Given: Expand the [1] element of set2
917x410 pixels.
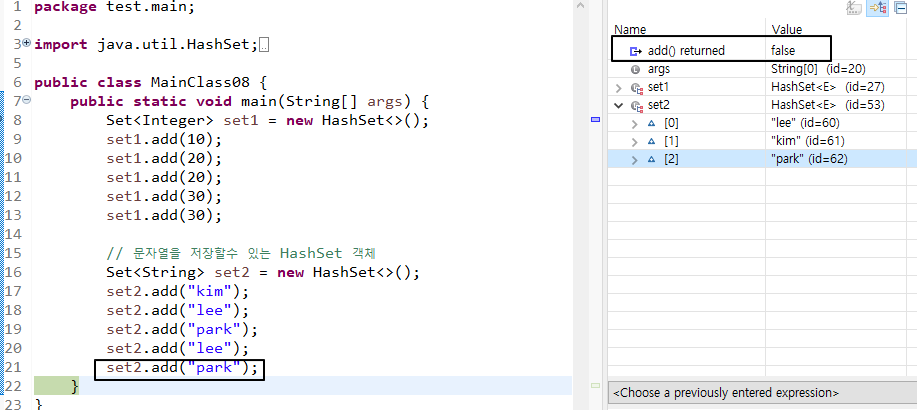Looking at the screenshot, I should (x=635, y=141).
